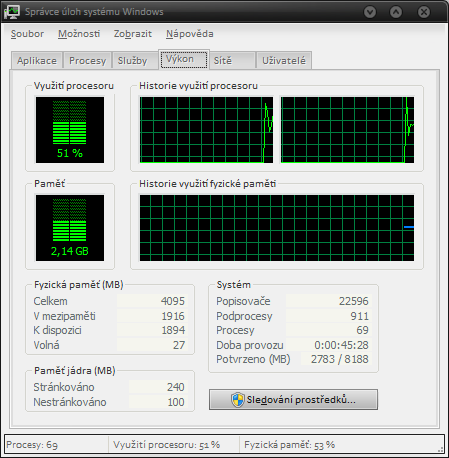449x458 pixels.
Task: Click the window resize grip in status bar
Action: click(x=440, y=449)
